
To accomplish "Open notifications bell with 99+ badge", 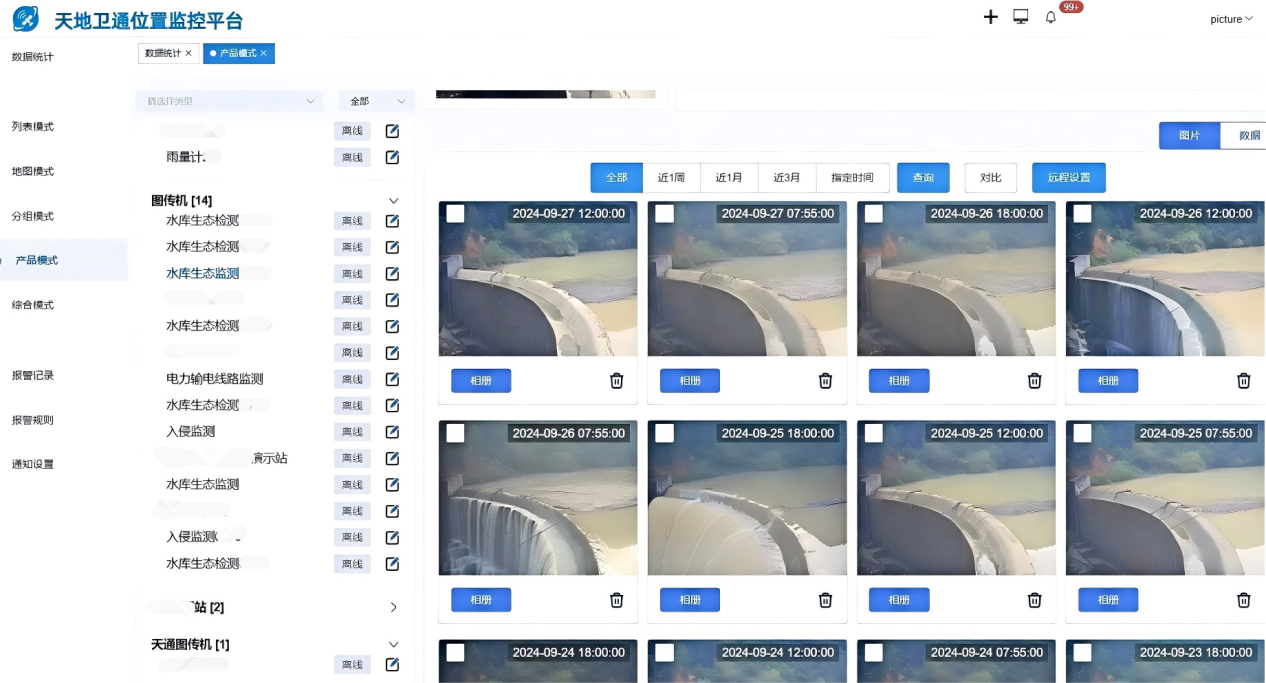I will point(1051,17).
